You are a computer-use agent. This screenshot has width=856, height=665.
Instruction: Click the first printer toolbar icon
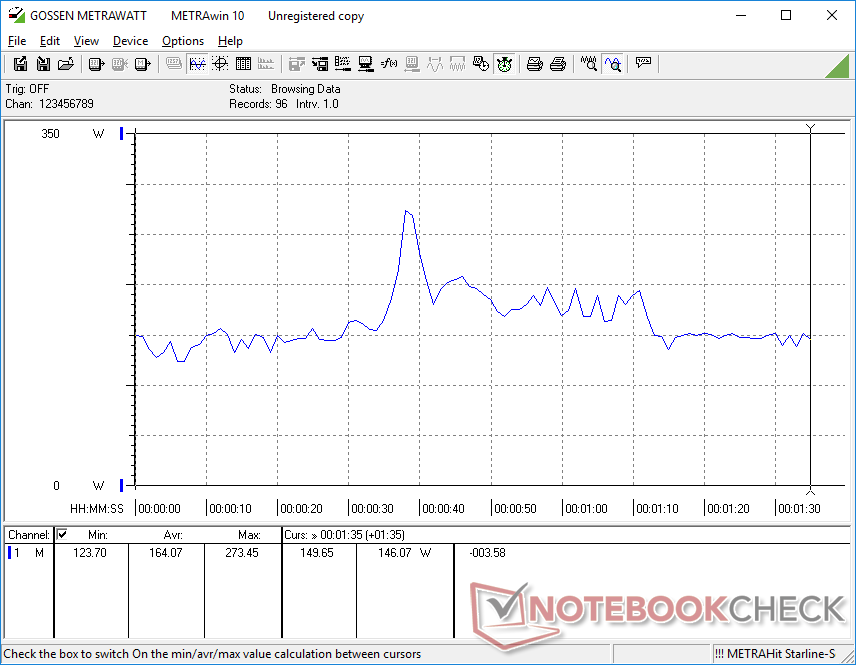pyautogui.click(x=534, y=64)
